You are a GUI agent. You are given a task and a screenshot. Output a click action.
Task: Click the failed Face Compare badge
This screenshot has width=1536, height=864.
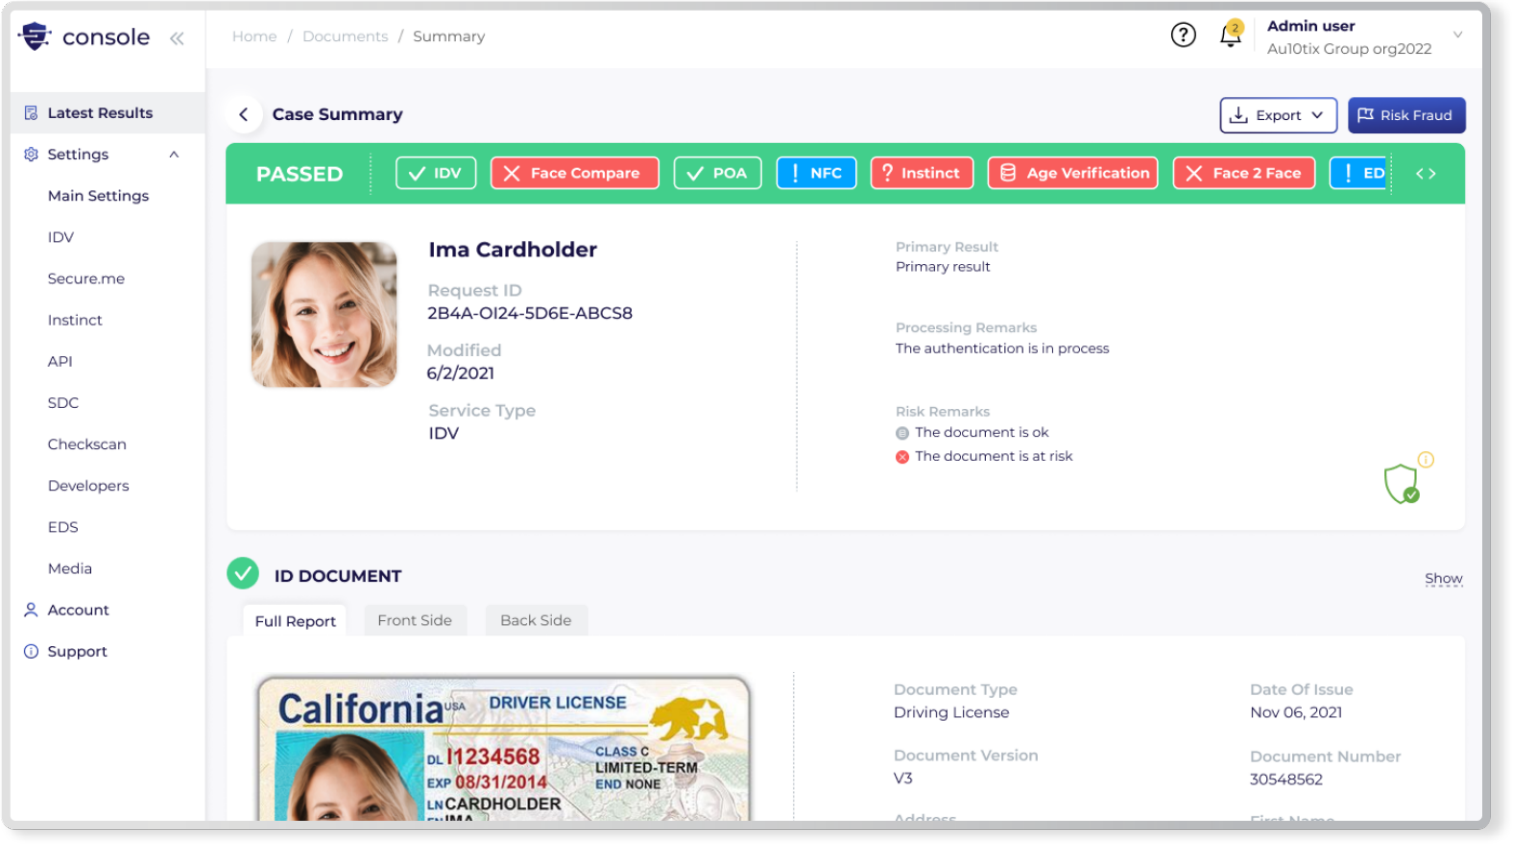(574, 172)
